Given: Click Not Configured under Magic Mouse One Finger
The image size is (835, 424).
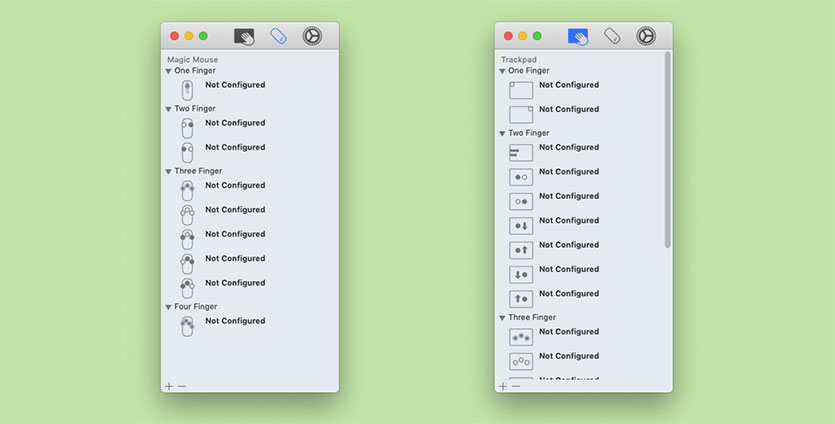Looking at the screenshot, I should pyautogui.click(x=235, y=85).
